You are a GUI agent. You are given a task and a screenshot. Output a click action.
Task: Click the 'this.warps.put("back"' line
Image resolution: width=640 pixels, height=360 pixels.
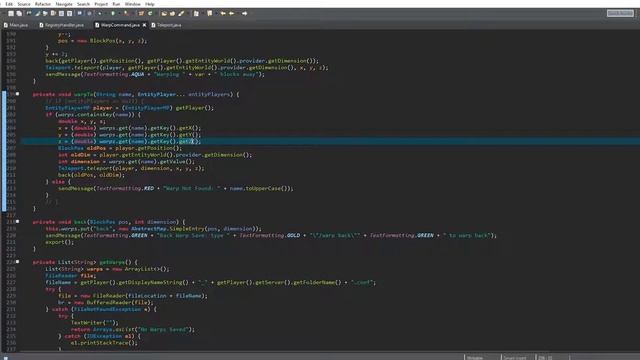click(x=153, y=229)
